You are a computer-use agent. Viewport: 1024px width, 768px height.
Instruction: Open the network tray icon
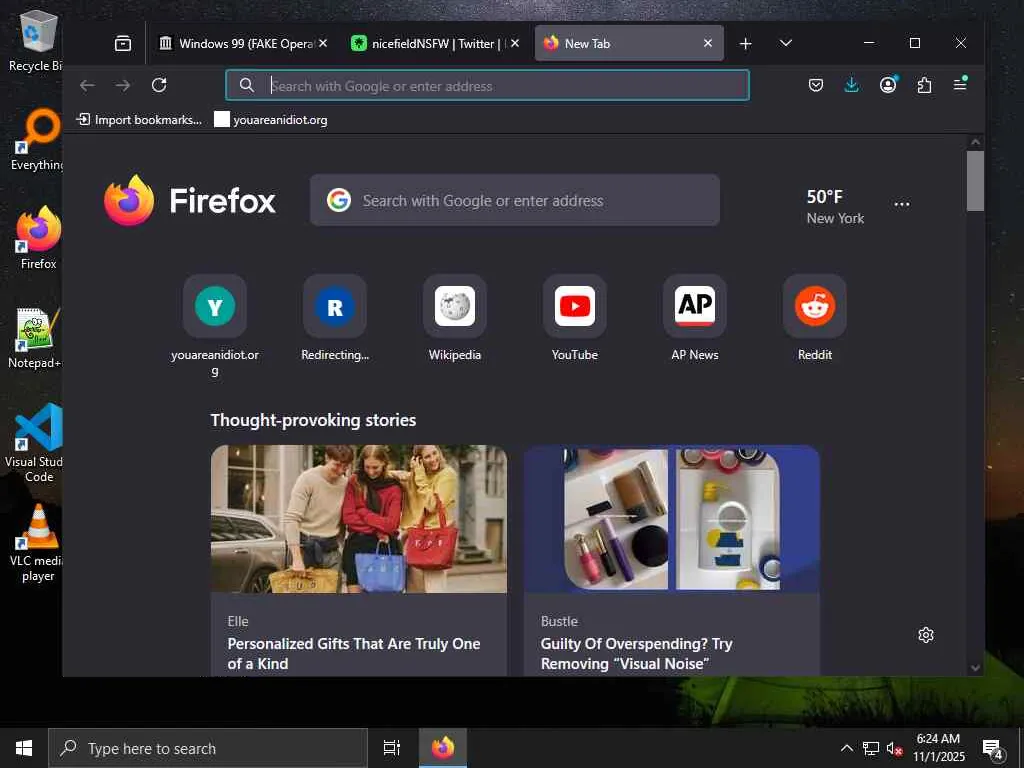(871, 748)
